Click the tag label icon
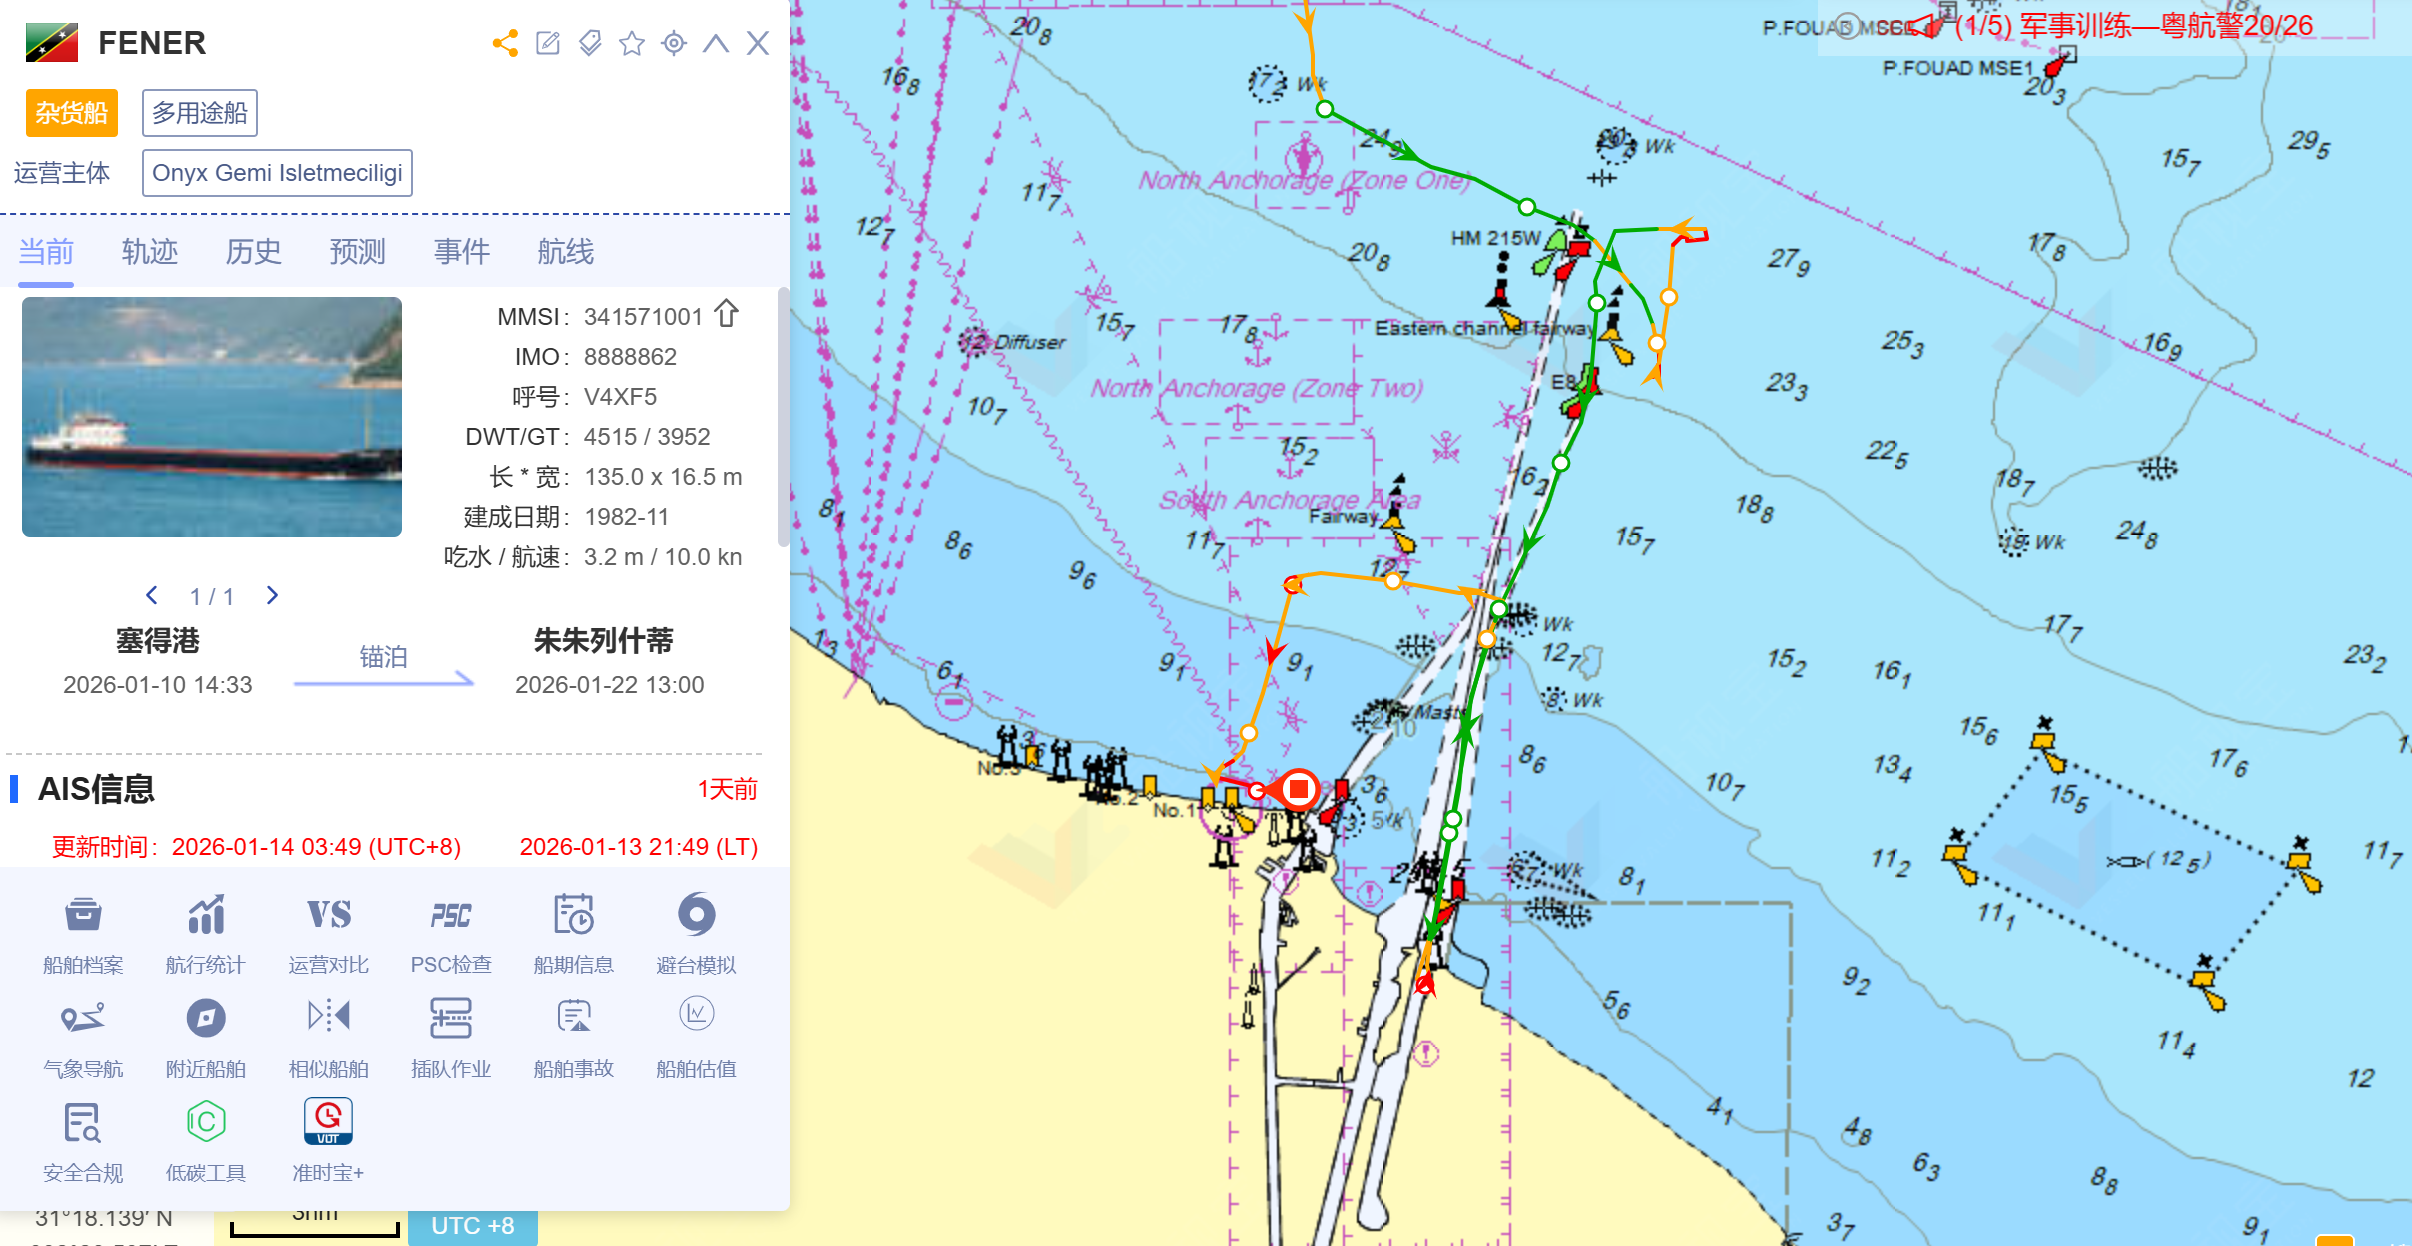 [x=590, y=43]
